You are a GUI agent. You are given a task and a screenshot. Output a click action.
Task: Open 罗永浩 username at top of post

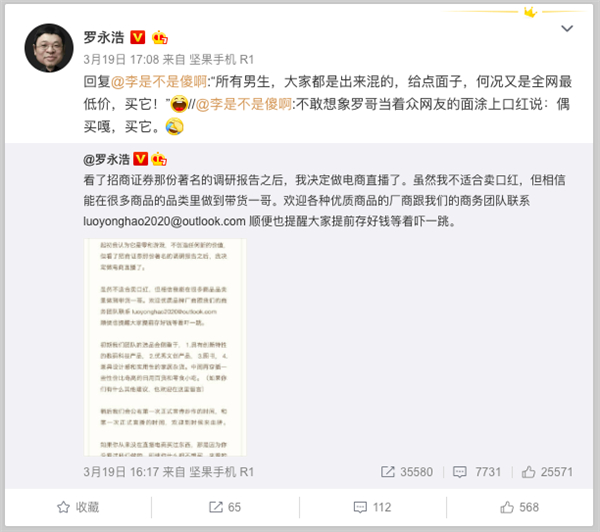(x=104, y=38)
